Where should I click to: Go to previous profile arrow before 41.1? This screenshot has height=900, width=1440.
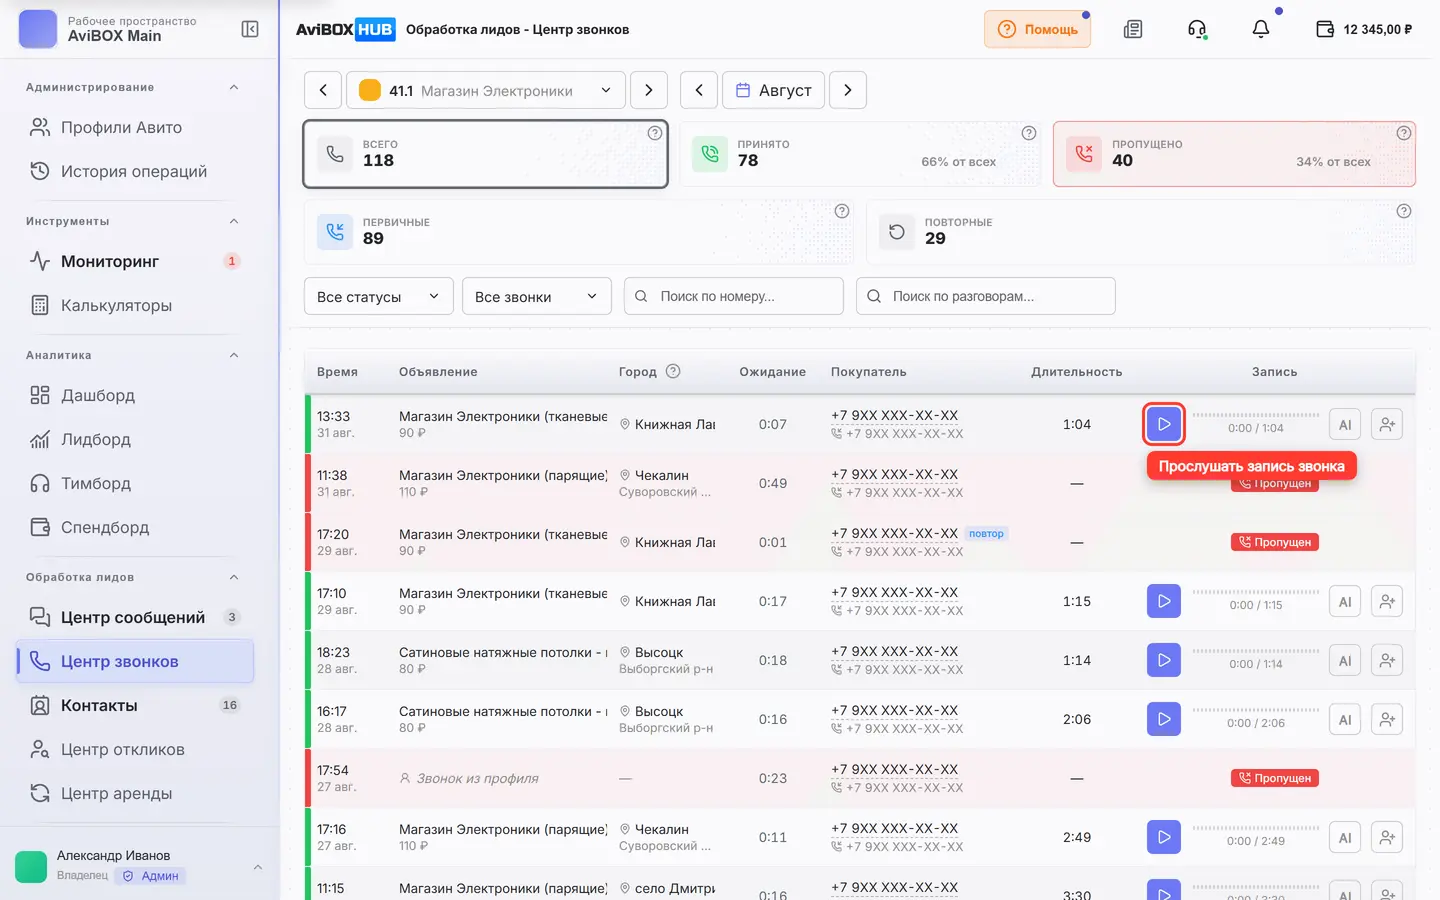click(323, 90)
